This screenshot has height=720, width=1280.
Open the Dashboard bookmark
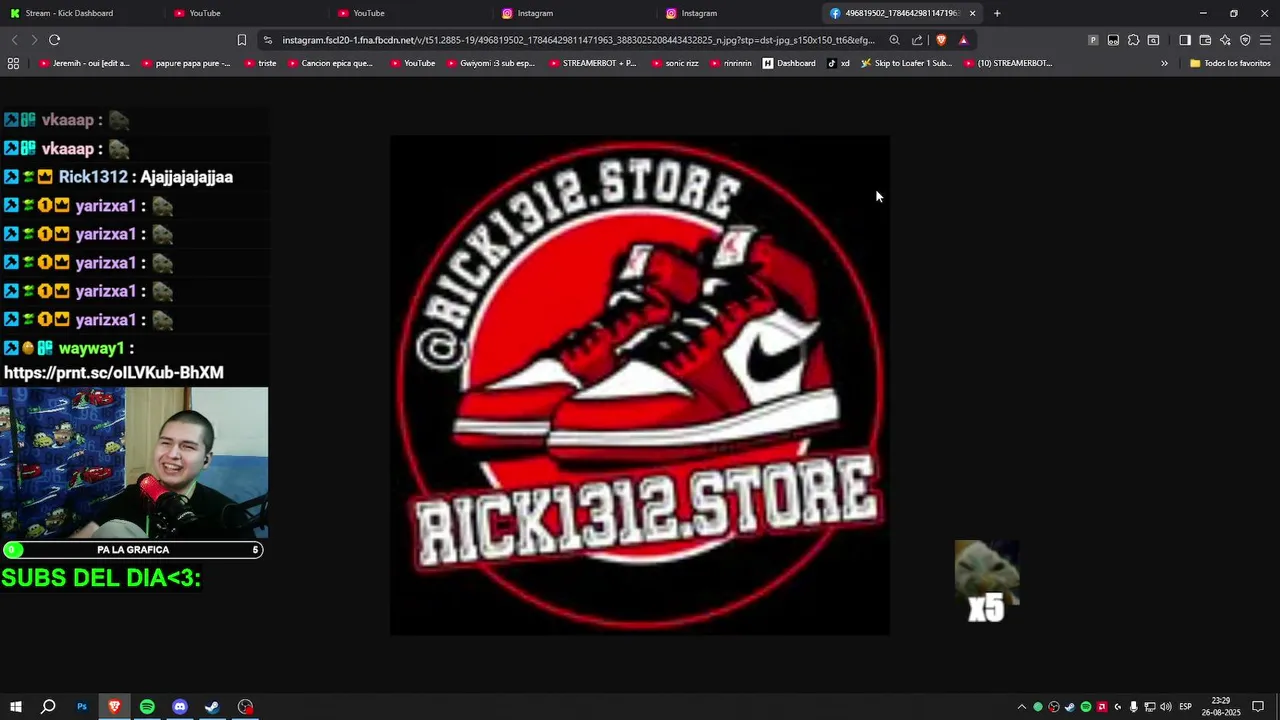789,63
